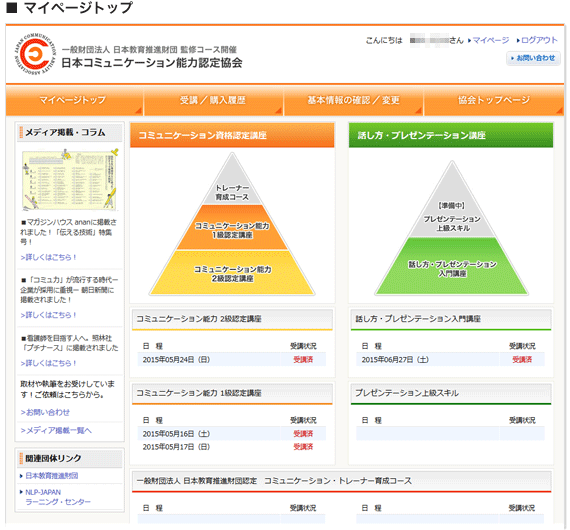Click the 日本コミュニケーション能力認定協会 title text
Viewport: 570px width, 530px height.
pos(152,63)
